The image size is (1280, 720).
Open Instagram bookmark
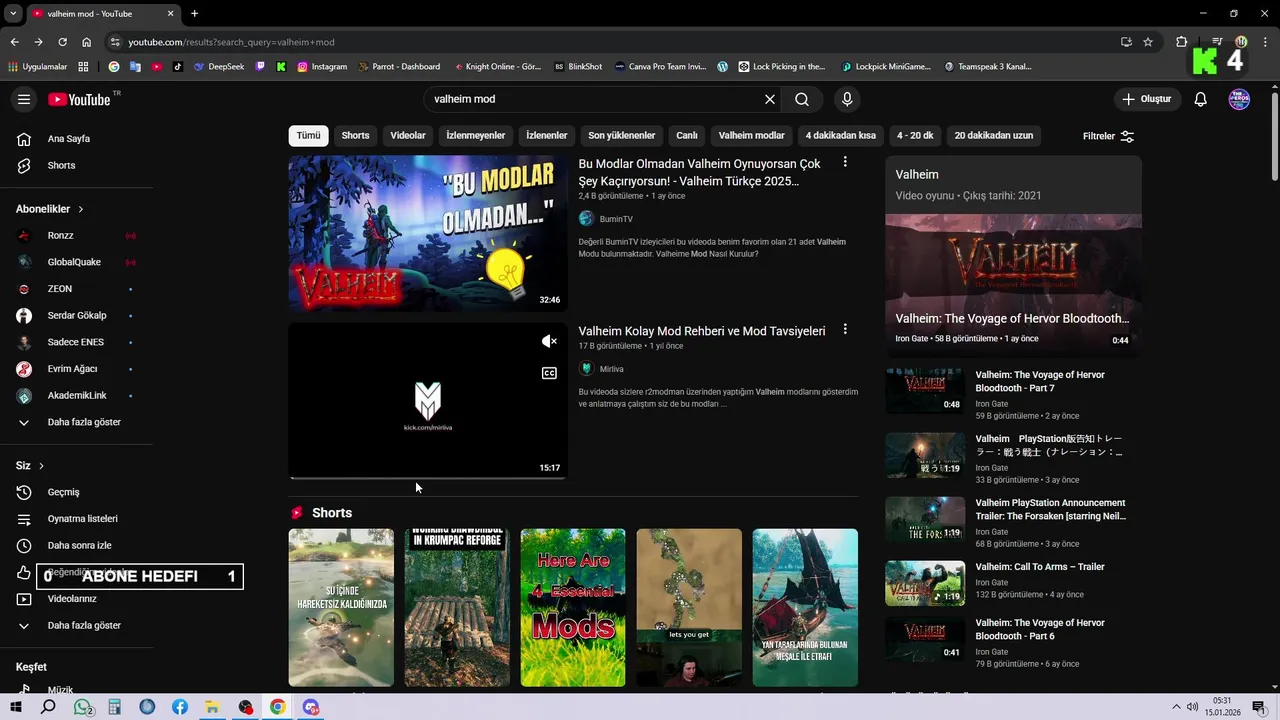(x=322, y=67)
